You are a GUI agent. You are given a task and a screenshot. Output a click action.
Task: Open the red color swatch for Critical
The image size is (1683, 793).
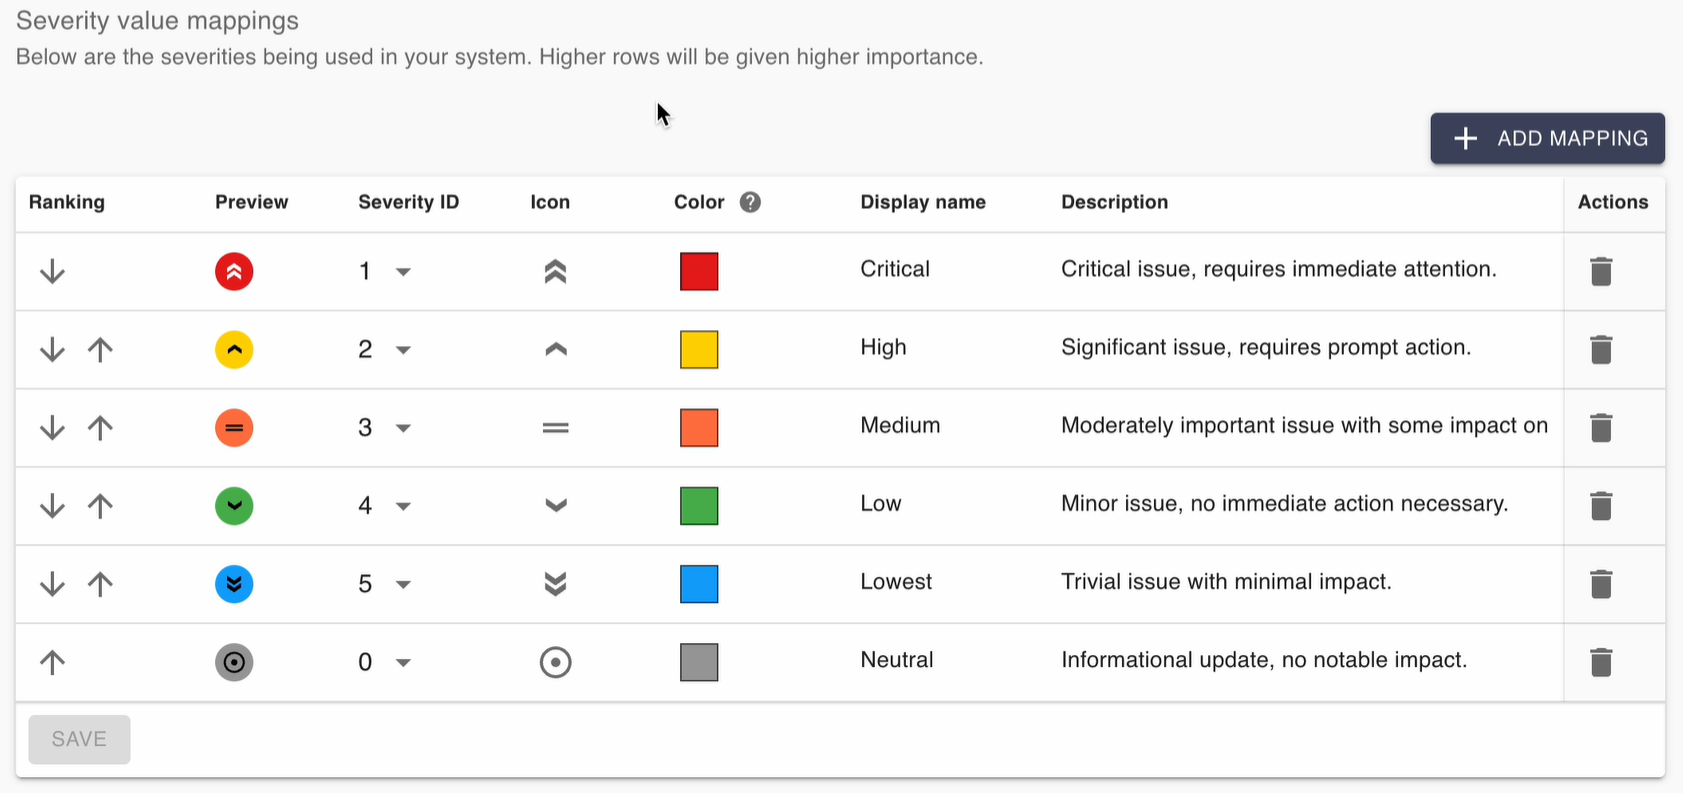[699, 271]
